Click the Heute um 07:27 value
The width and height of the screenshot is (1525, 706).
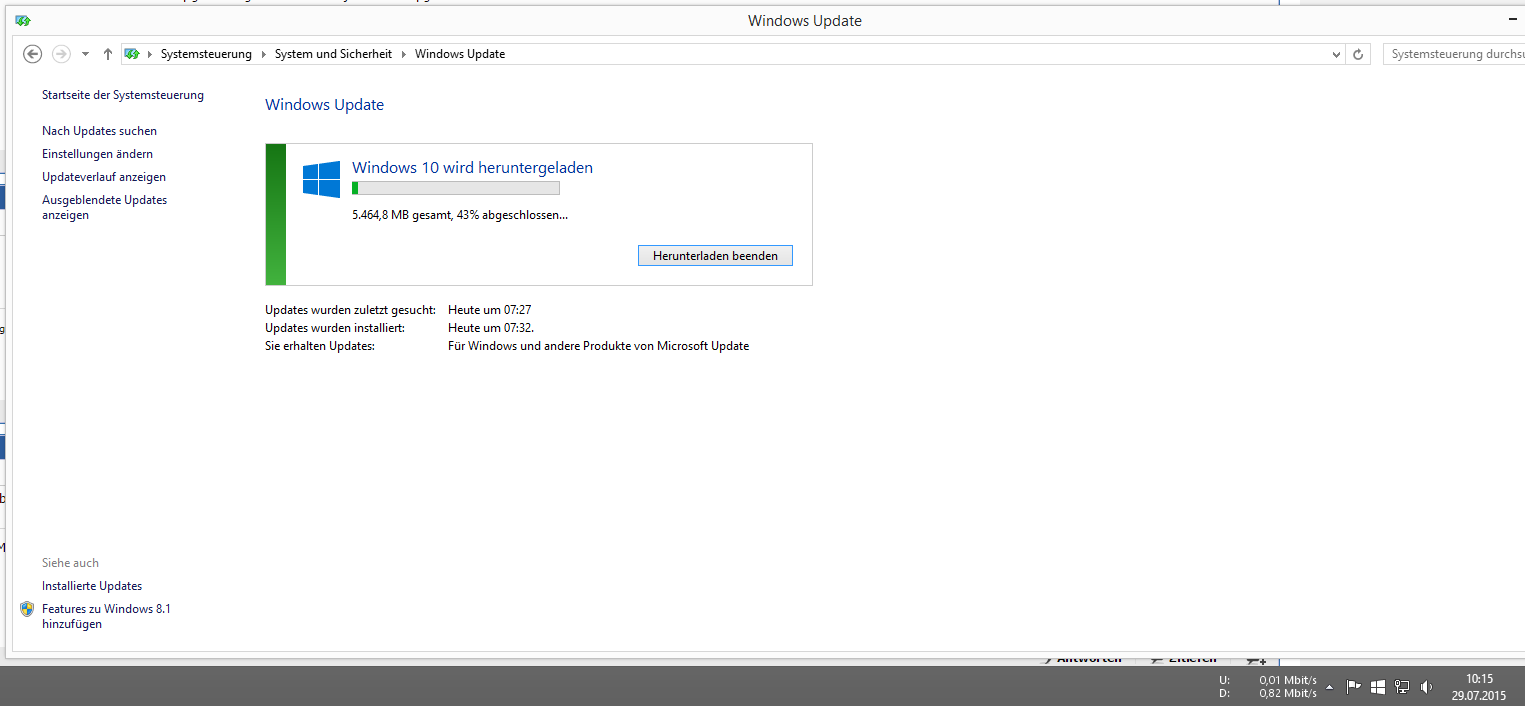tap(490, 310)
